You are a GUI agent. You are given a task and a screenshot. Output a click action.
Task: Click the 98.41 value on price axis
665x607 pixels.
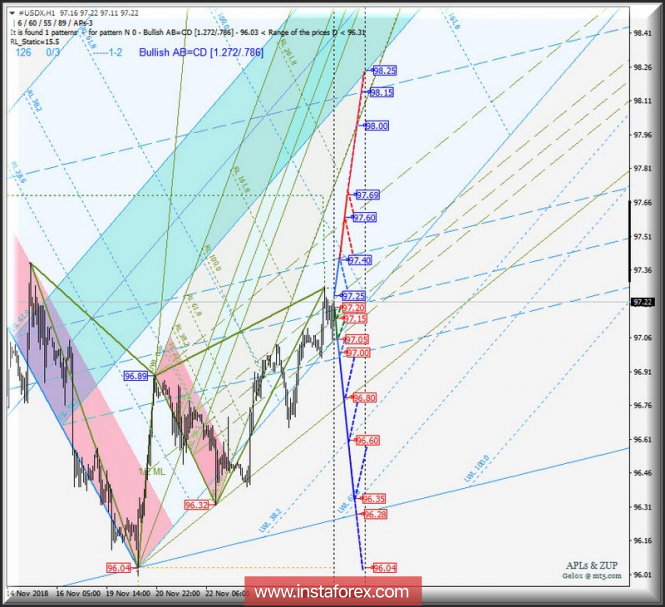click(x=643, y=33)
